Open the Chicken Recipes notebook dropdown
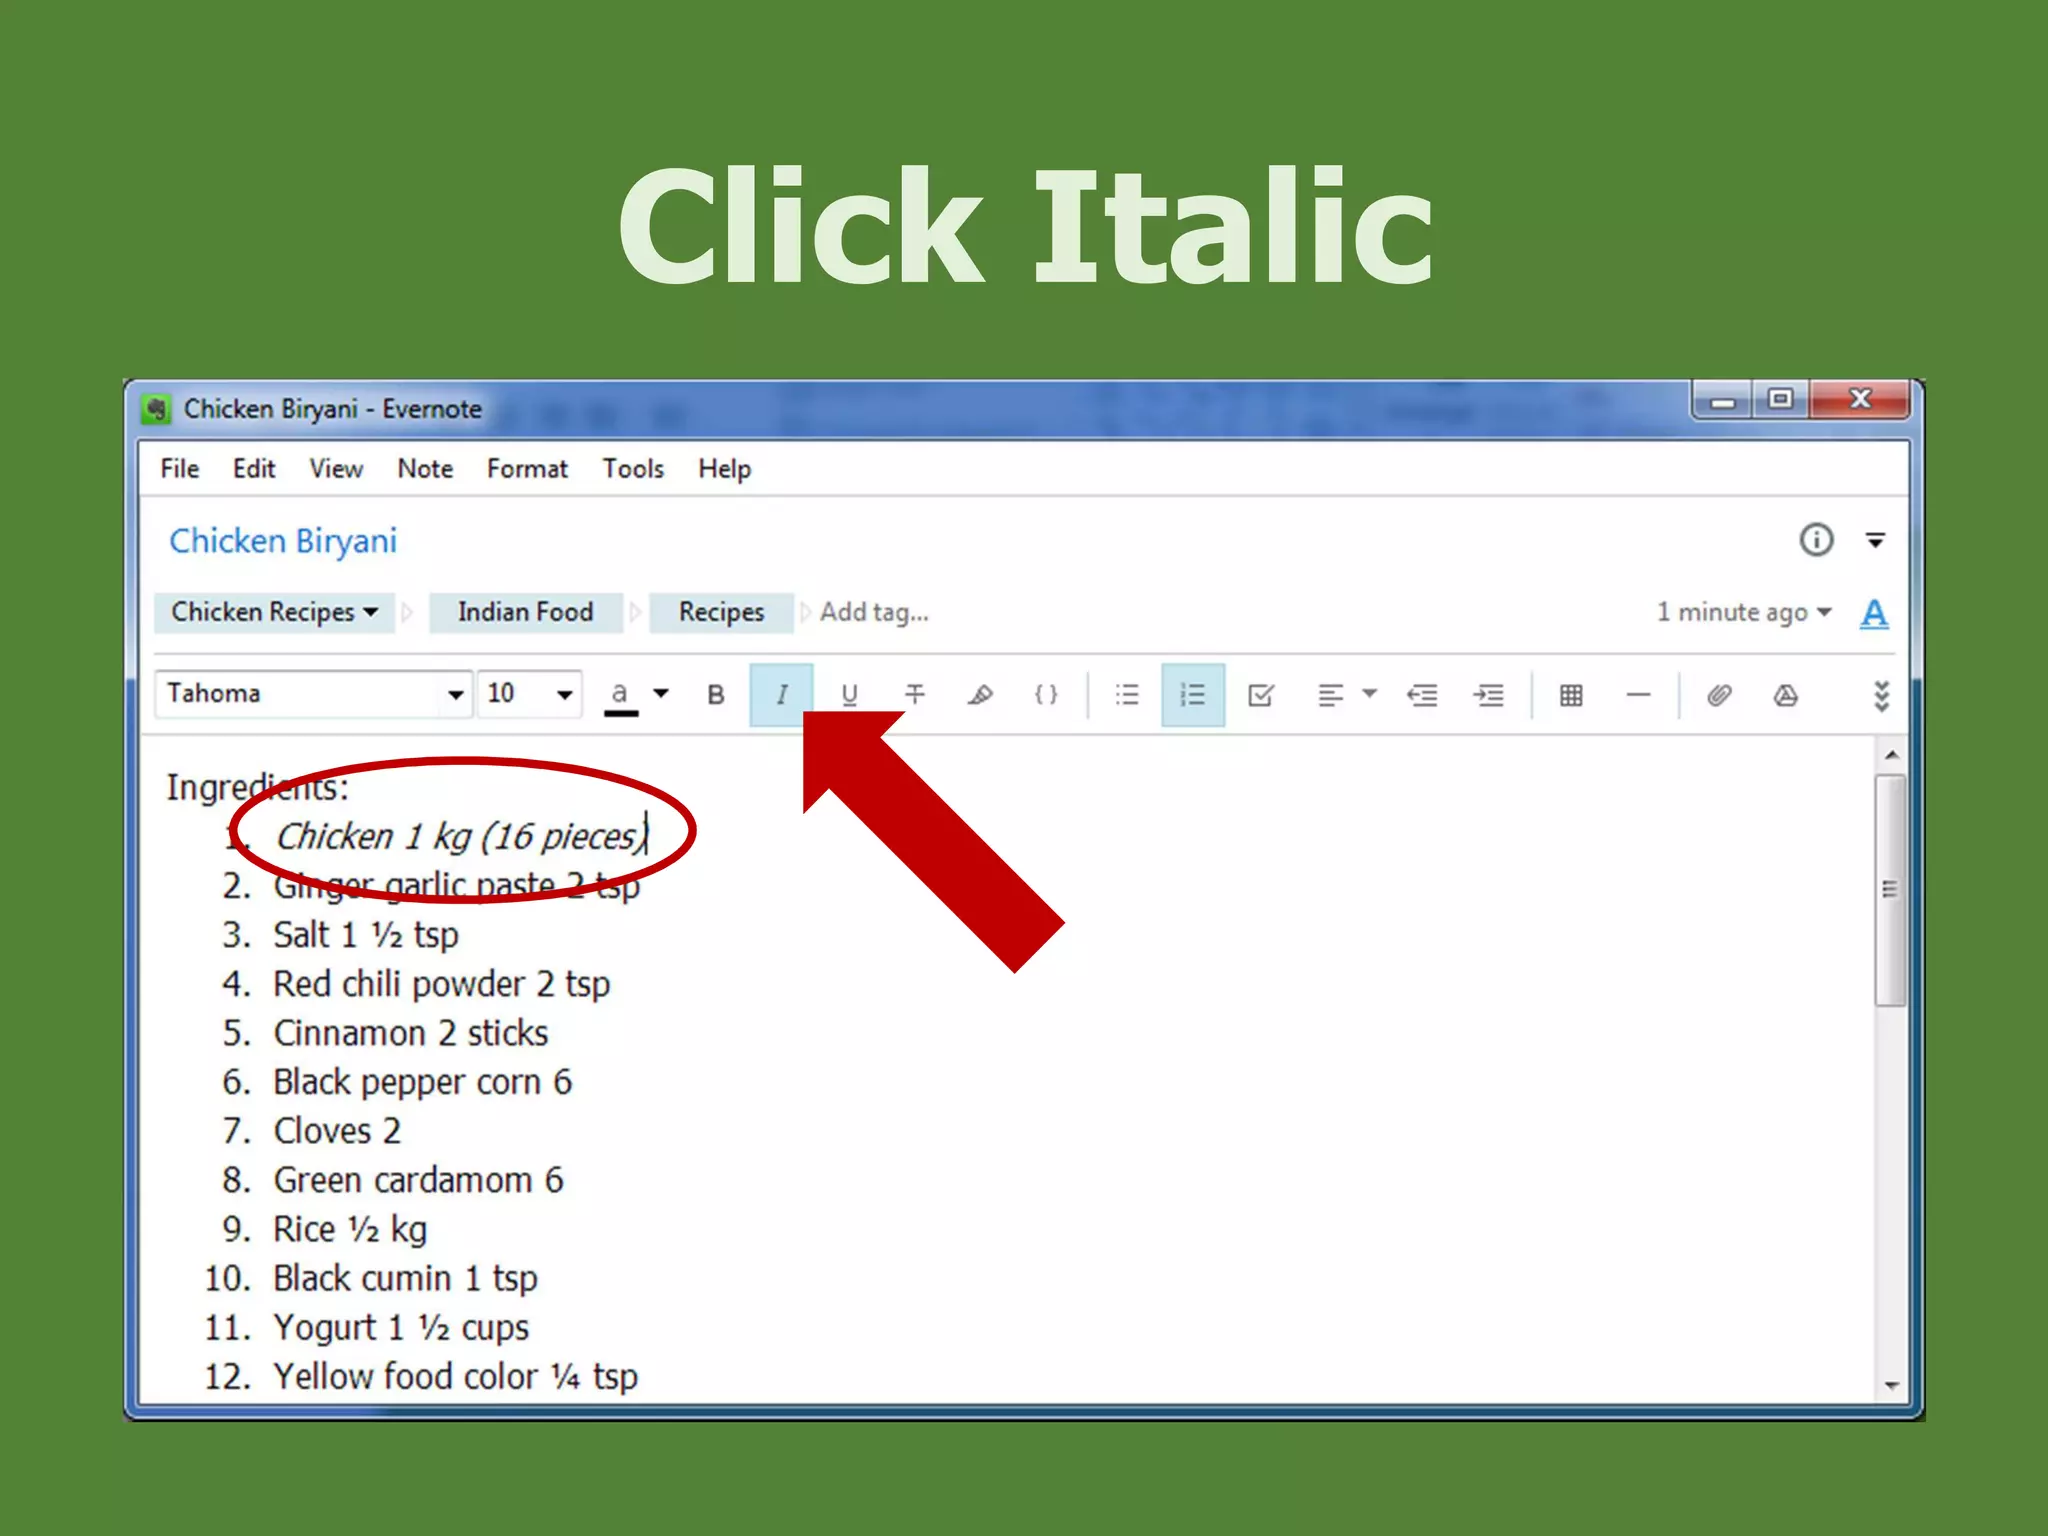Viewport: 2048px width, 1536px height. (x=274, y=612)
